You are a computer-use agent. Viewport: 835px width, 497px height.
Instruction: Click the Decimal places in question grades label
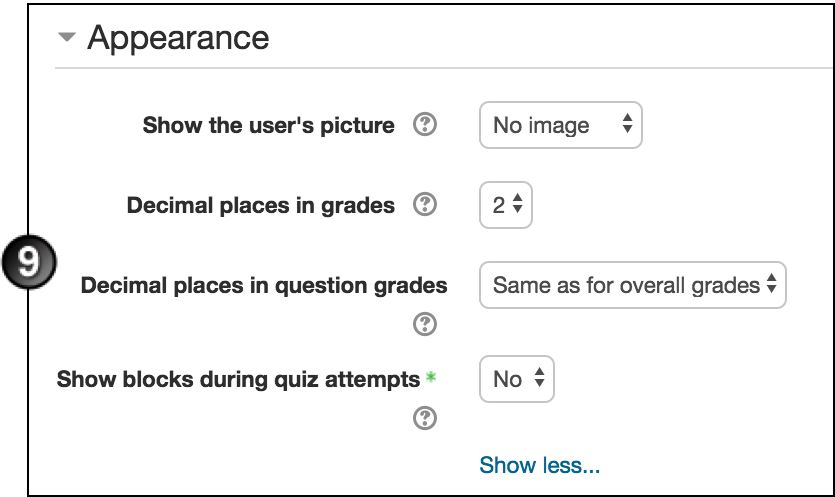coord(264,286)
